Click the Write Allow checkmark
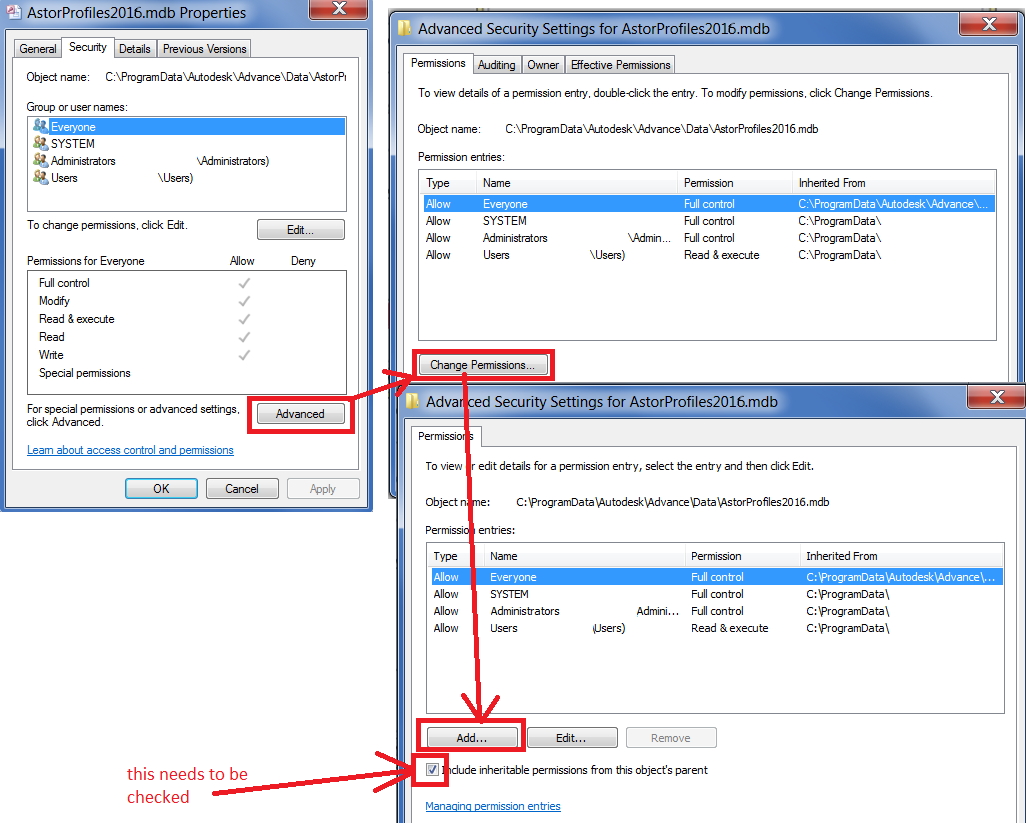The image size is (1026, 823). pyautogui.click(x=244, y=355)
